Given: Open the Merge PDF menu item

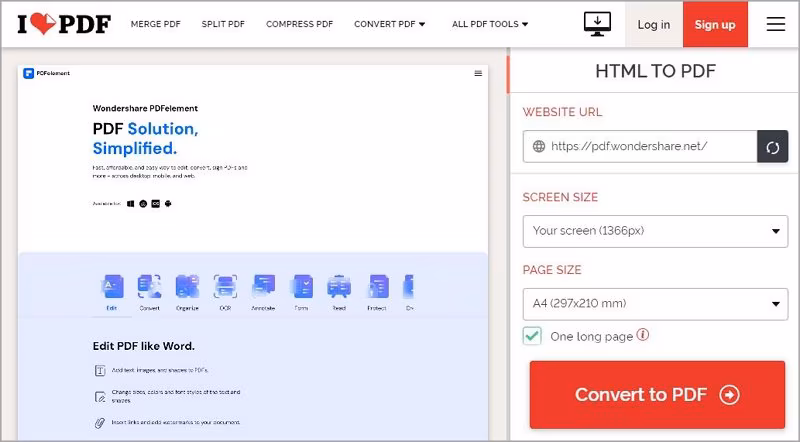Looking at the screenshot, I should pyautogui.click(x=156, y=24).
